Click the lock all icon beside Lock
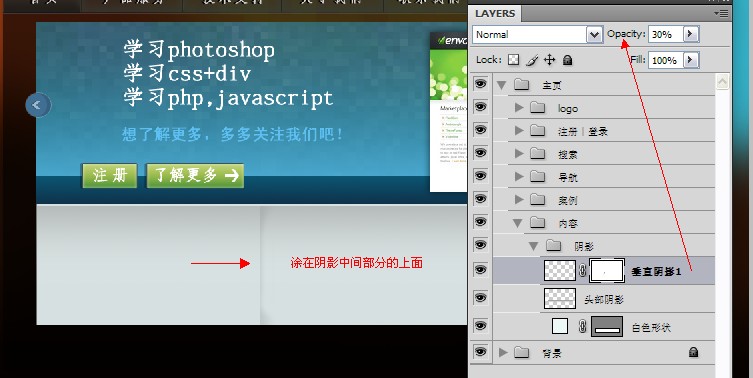This screenshot has height=378, width=753. click(x=567, y=60)
